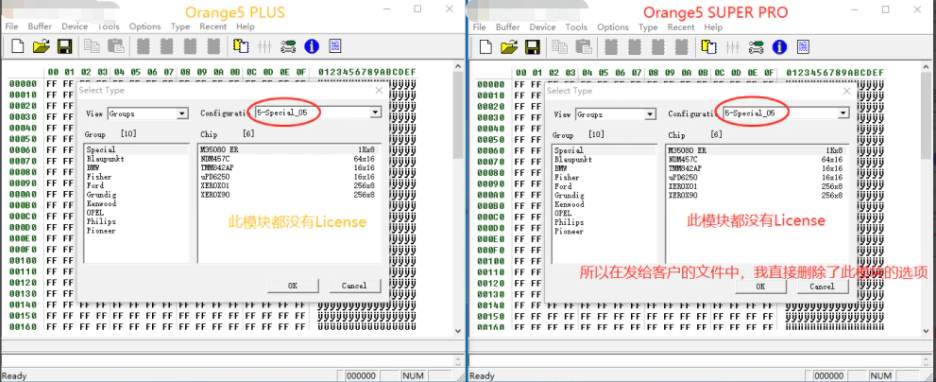
Task: Click New file icon in Orange5 PLUS toolbar
Action: click(x=18, y=46)
